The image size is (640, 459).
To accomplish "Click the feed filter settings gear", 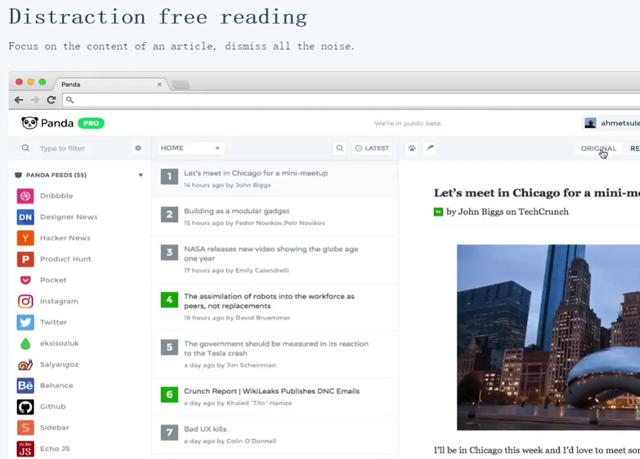I will click(138, 148).
